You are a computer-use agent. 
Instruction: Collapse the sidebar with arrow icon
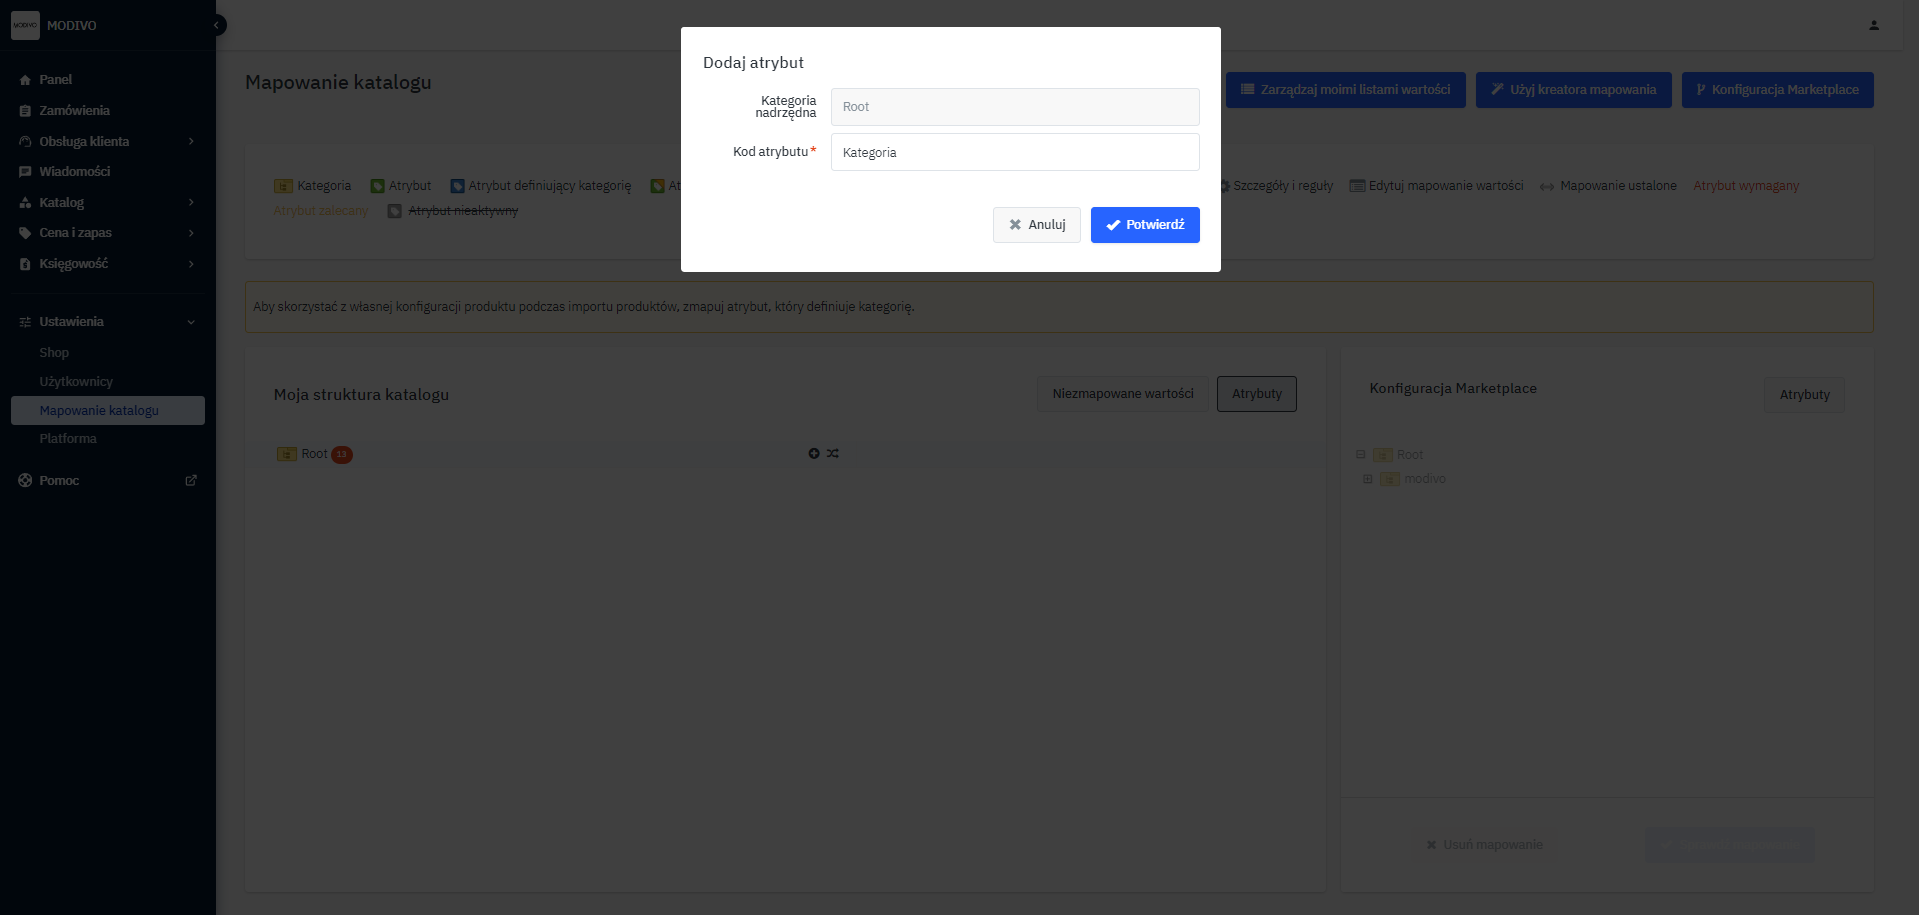pos(217,25)
